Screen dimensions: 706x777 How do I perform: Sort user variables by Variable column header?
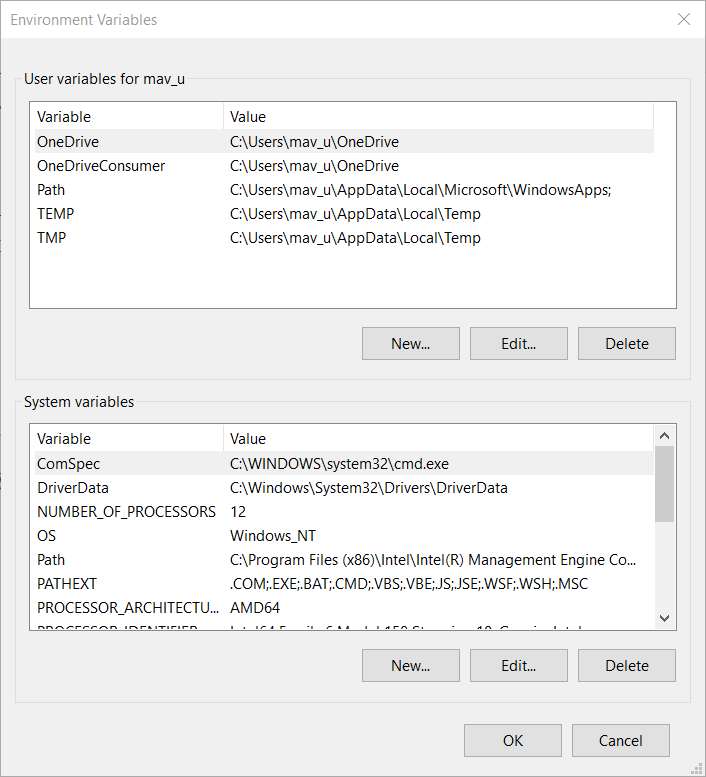coord(126,117)
